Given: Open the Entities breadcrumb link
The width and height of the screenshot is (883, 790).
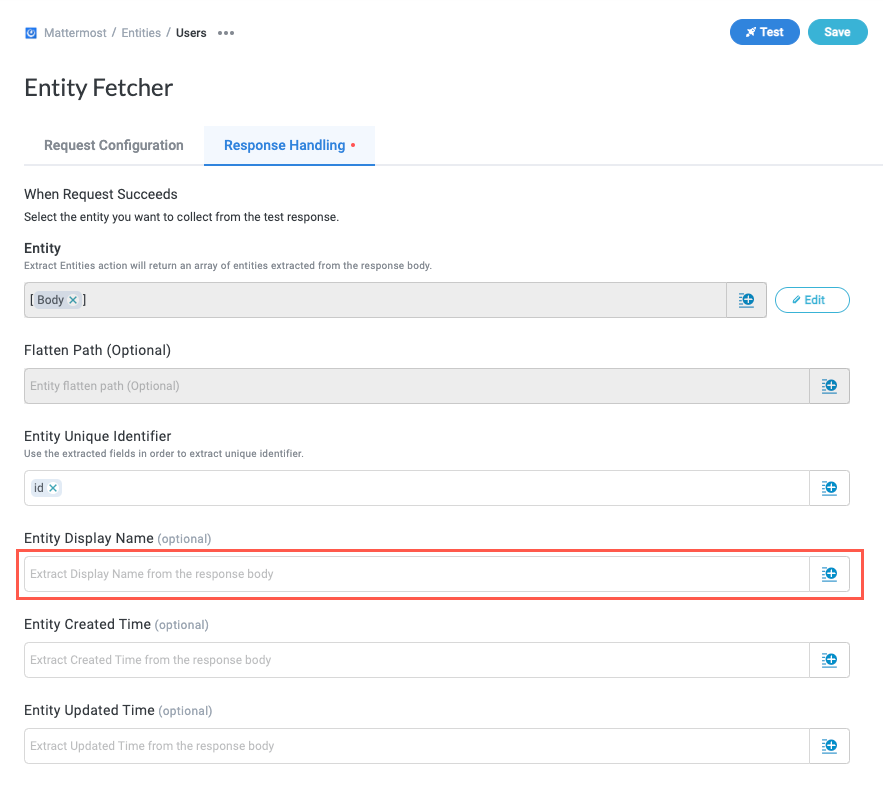Looking at the screenshot, I should (140, 32).
